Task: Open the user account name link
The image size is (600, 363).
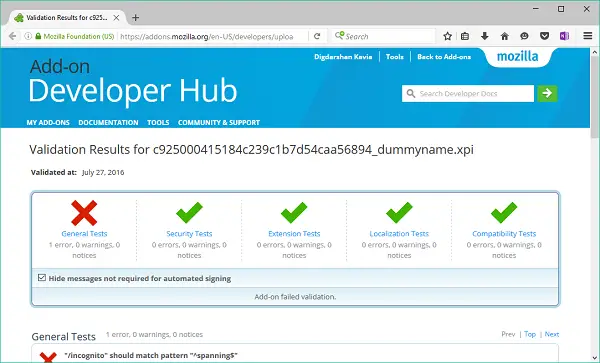Action: coord(343,57)
